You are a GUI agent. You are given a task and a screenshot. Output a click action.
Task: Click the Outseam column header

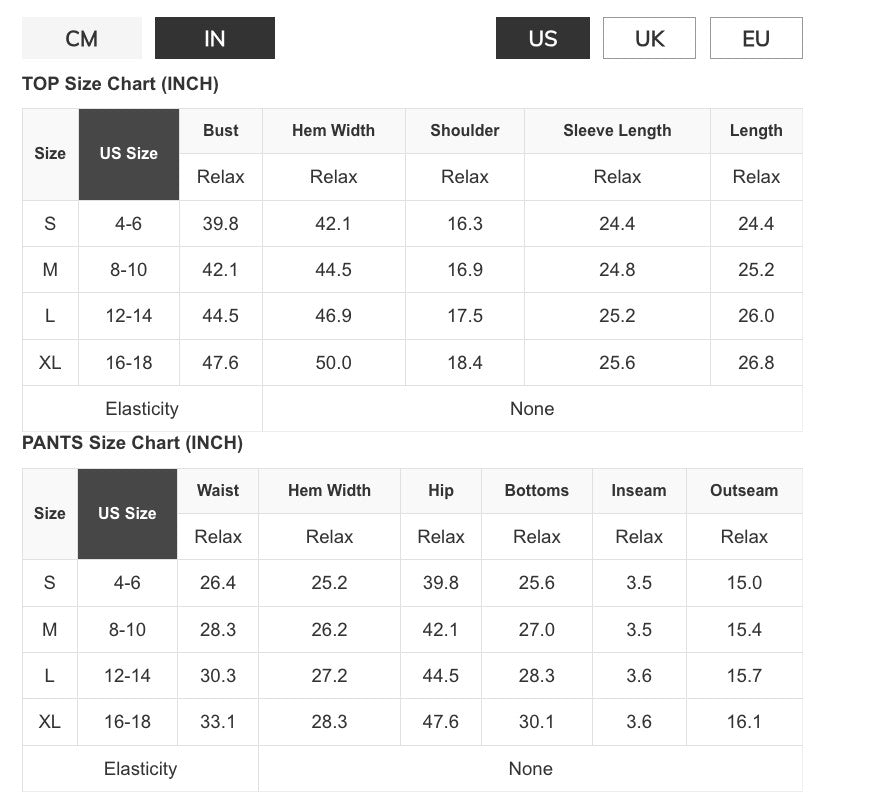(744, 491)
